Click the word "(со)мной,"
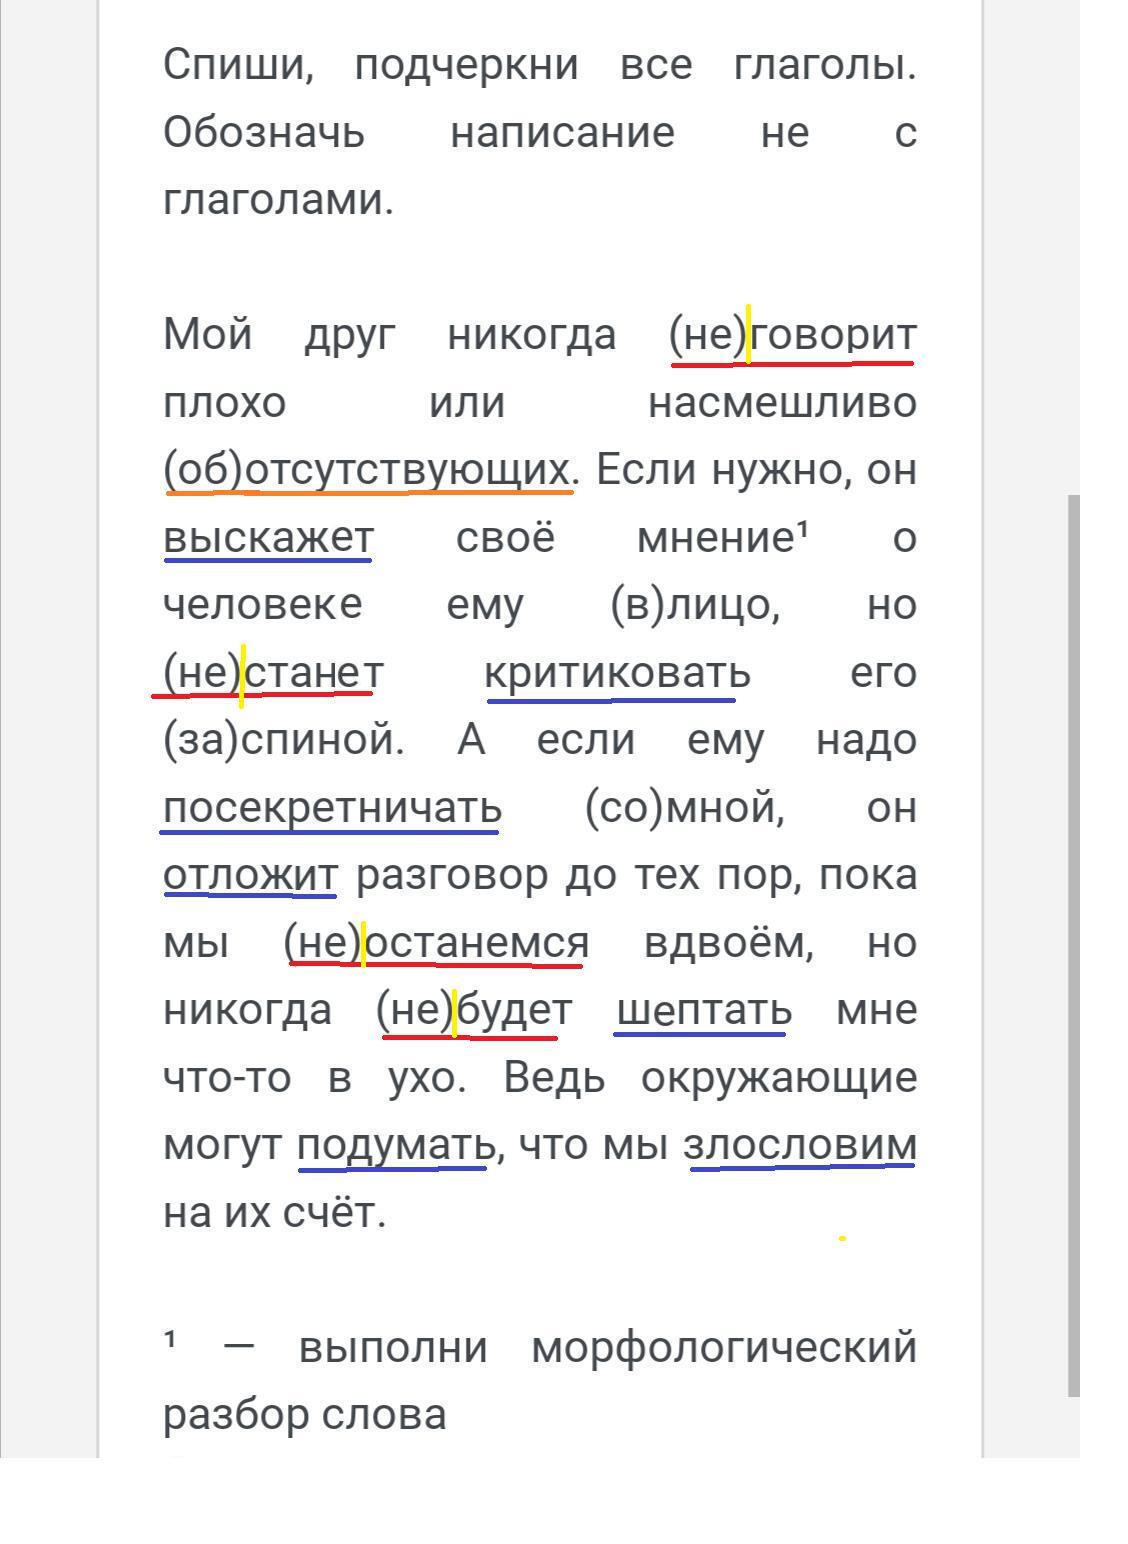 coord(685,809)
